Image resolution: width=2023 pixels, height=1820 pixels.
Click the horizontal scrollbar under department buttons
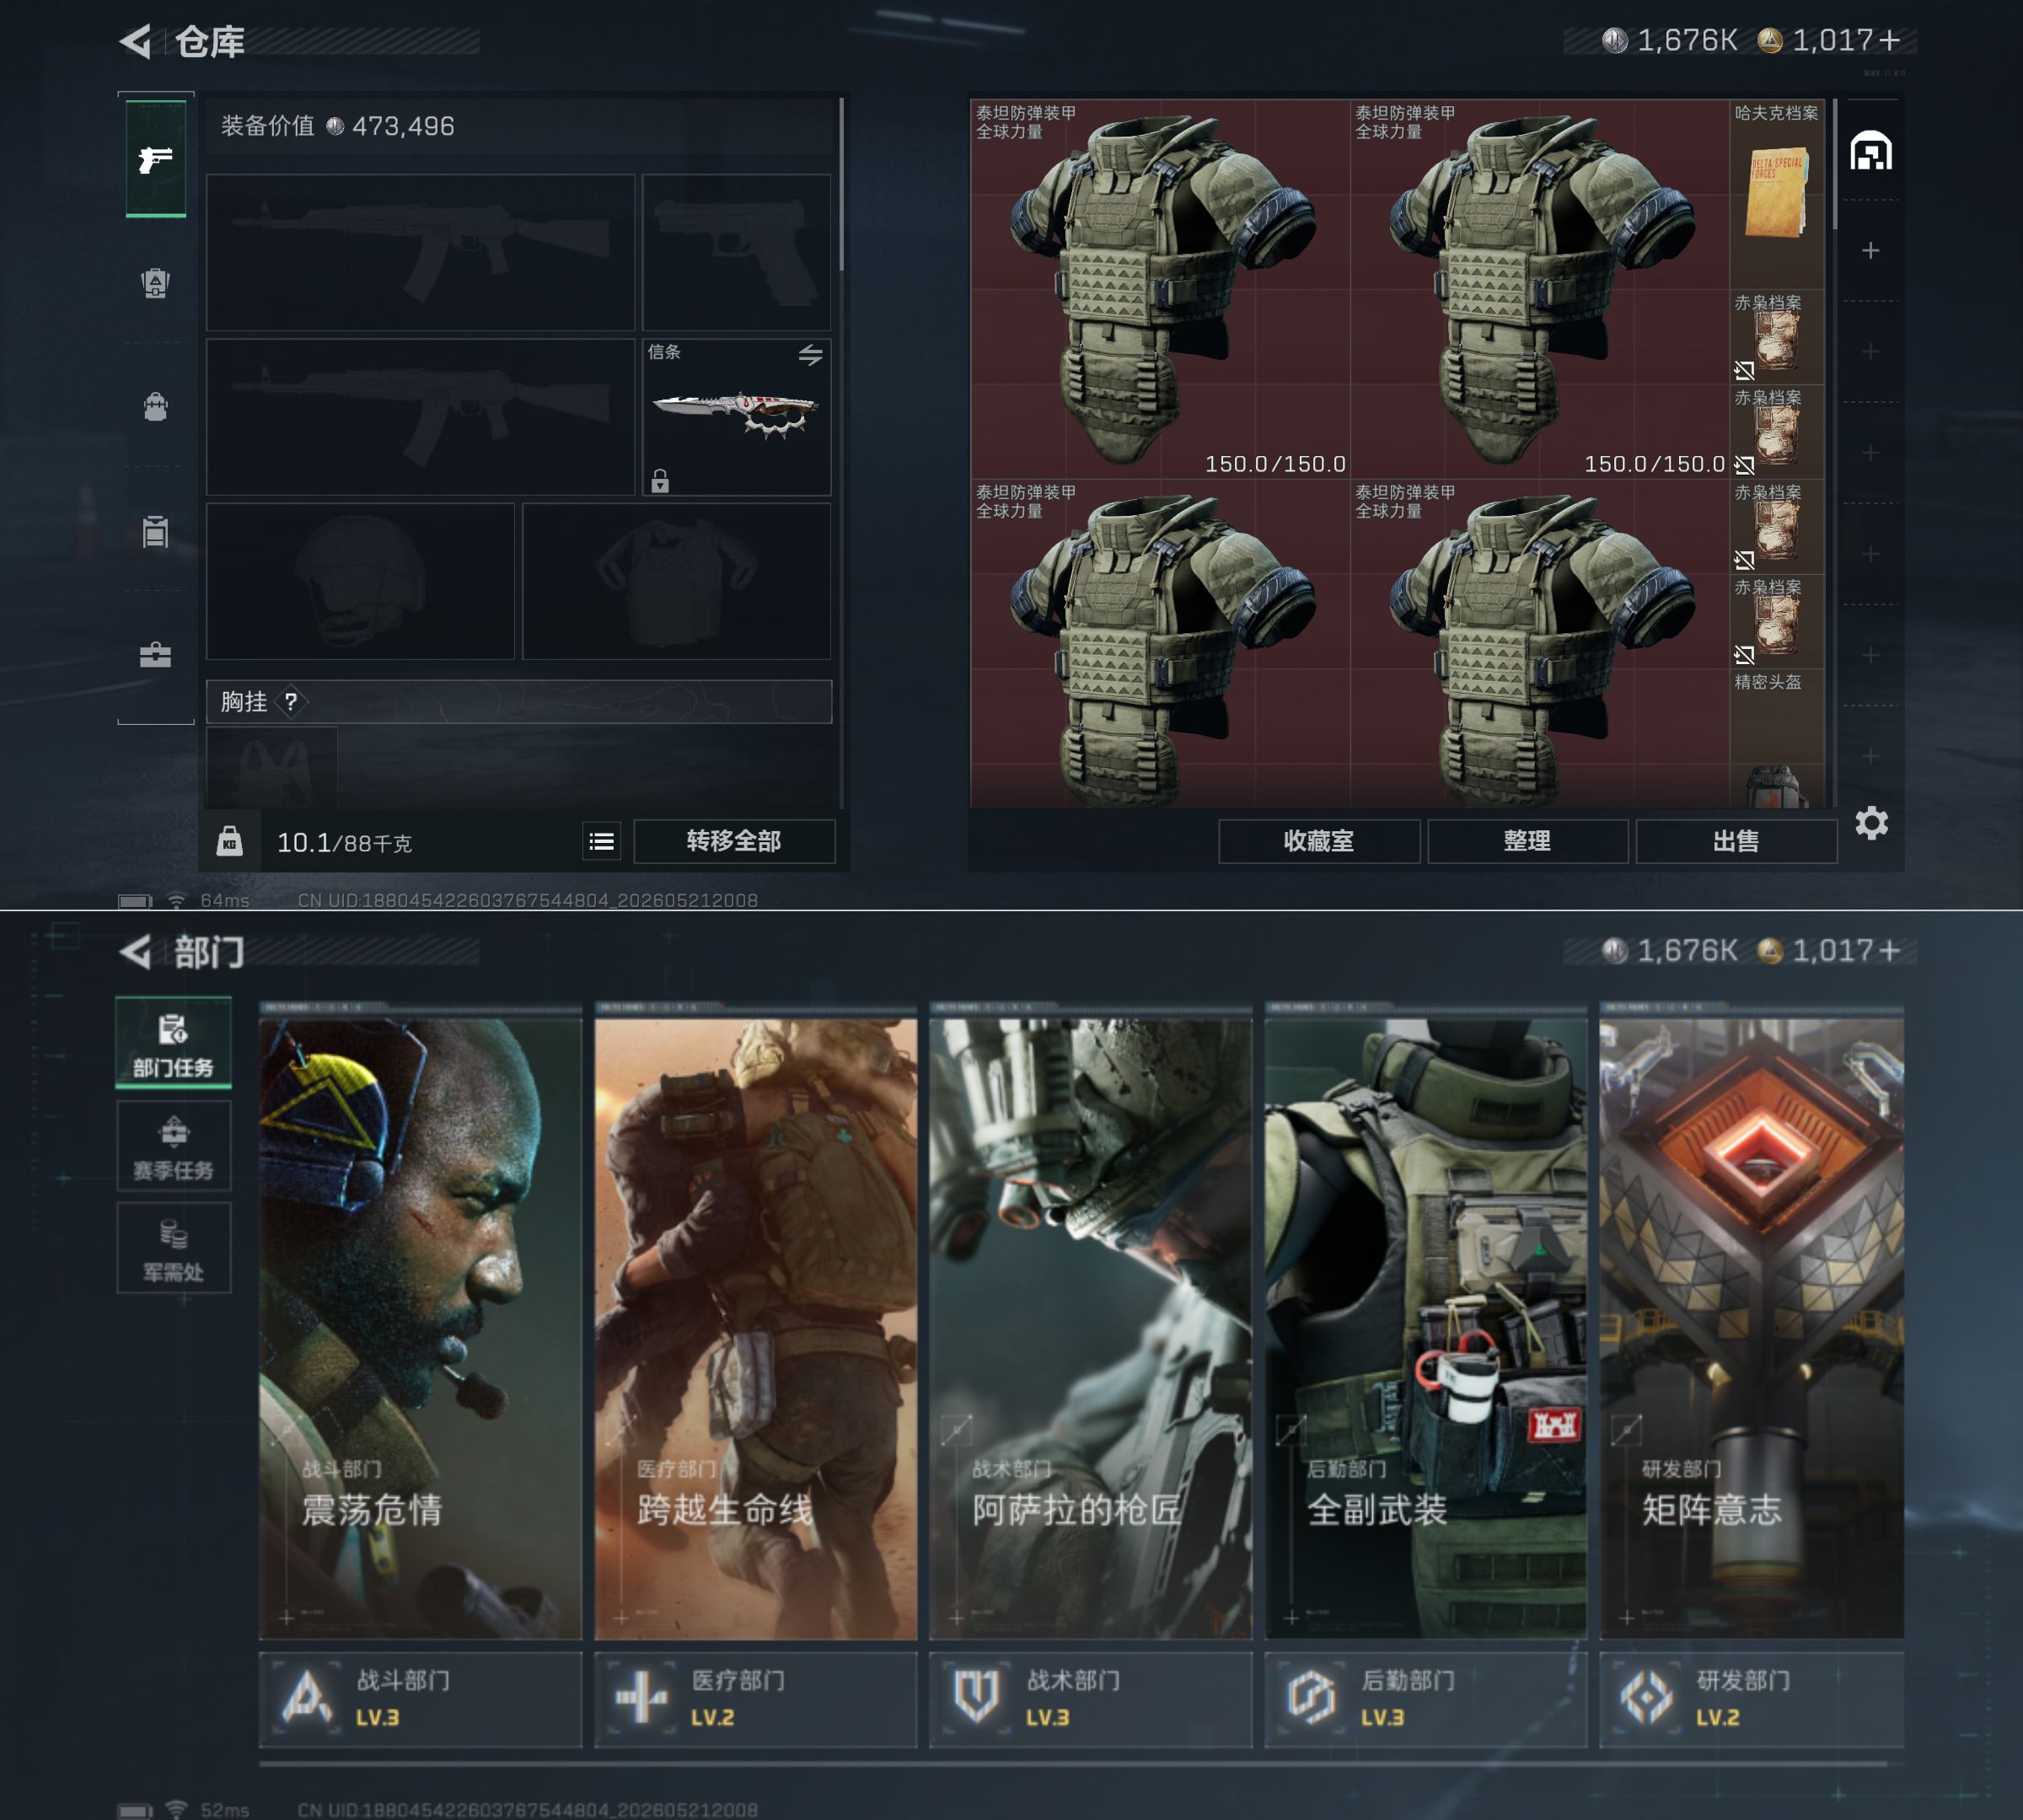coord(1073,1764)
